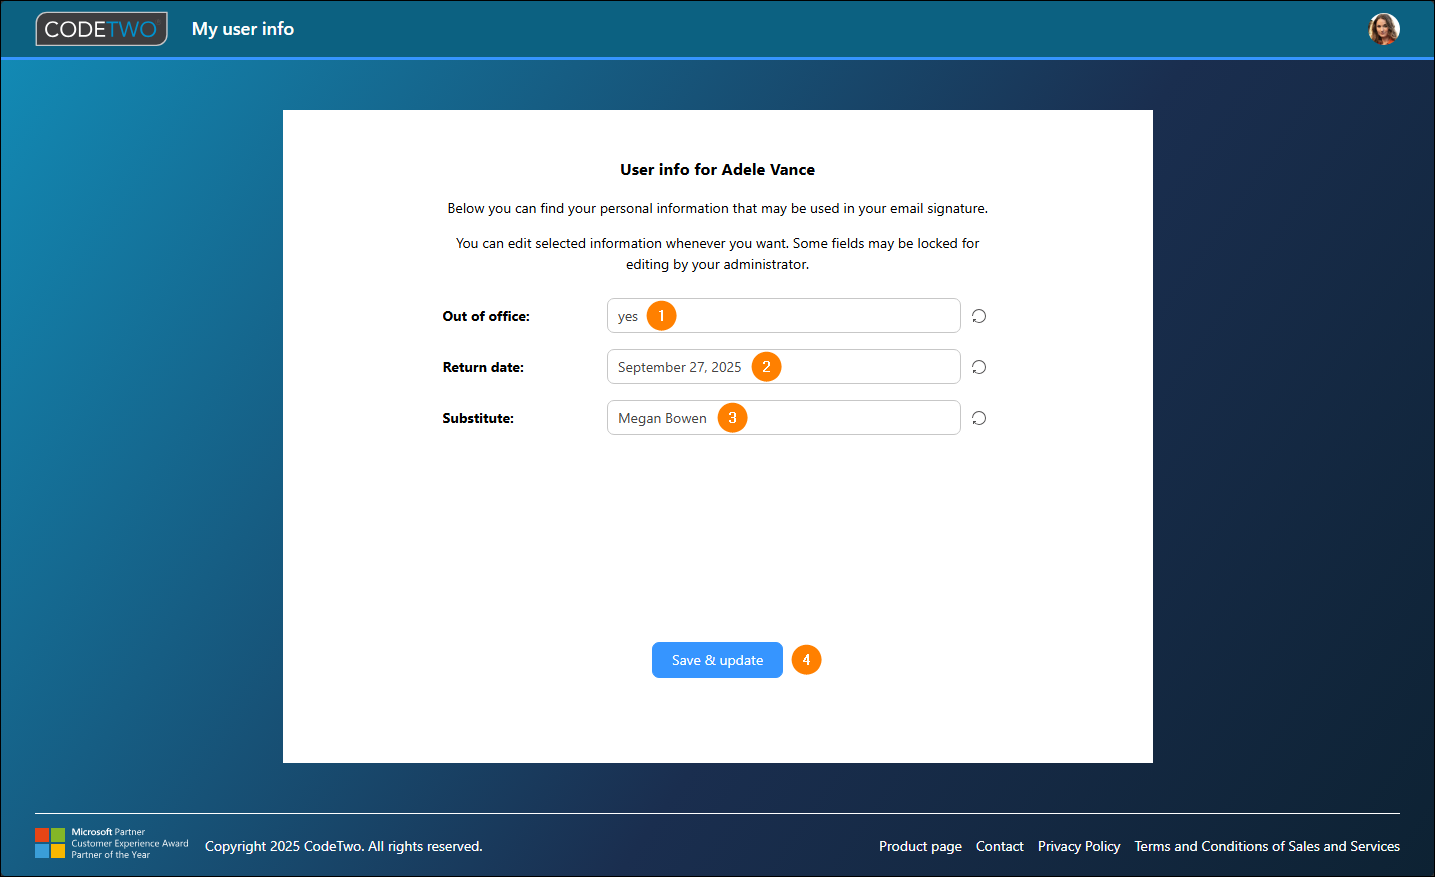Open Terms and Conditions of Sales link

(x=1266, y=846)
